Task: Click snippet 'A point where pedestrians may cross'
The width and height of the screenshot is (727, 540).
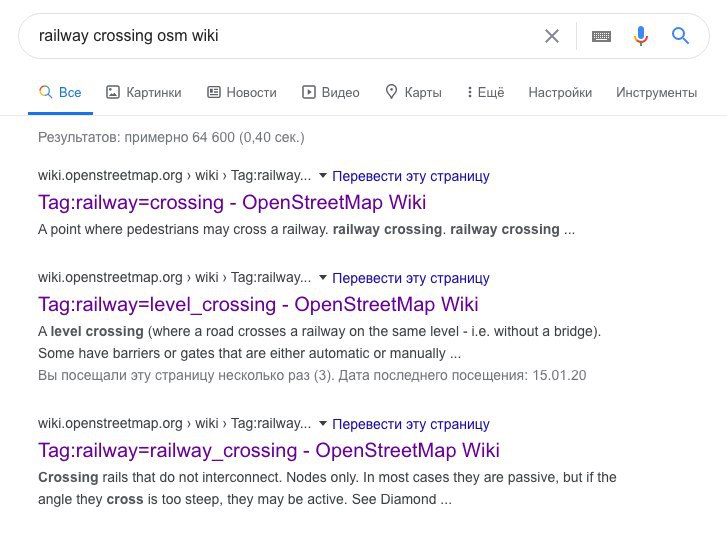Action: tap(306, 229)
